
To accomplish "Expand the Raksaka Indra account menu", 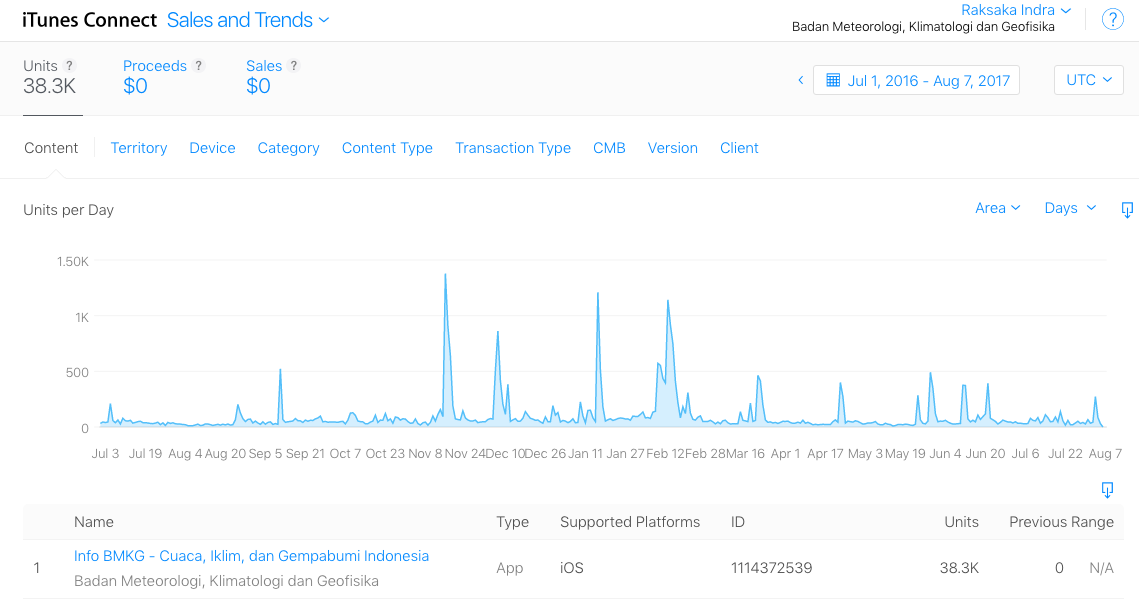I will 1016,10.
